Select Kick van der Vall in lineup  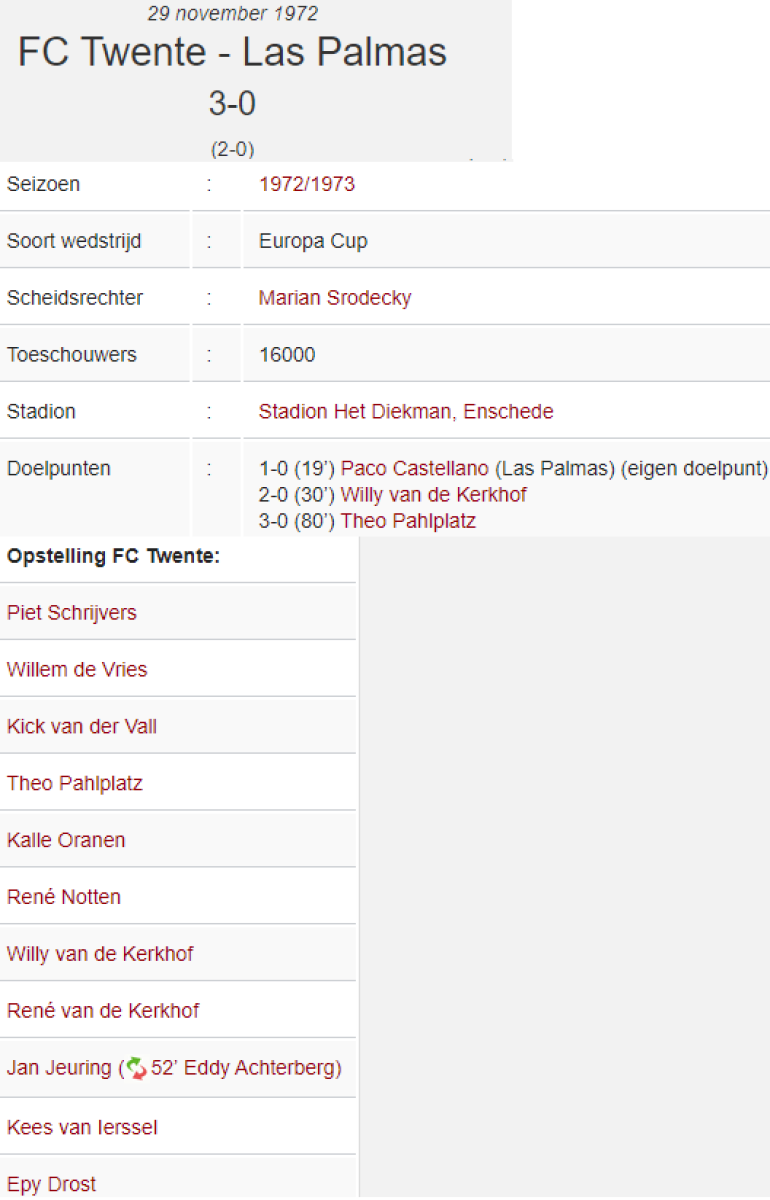pos(82,727)
